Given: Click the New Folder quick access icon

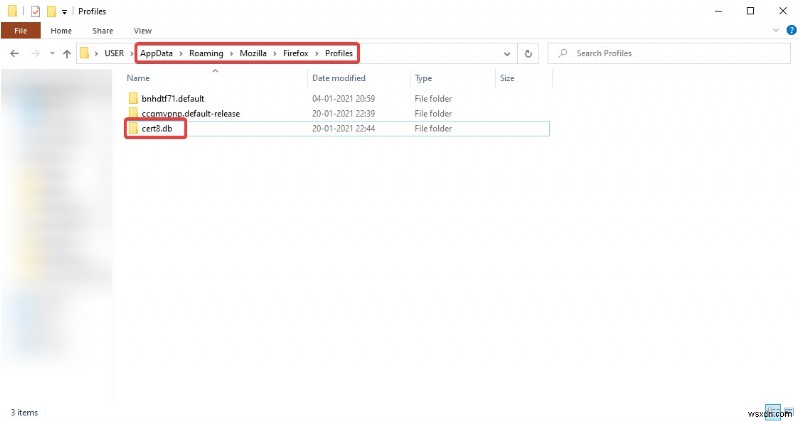Looking at the screenshot, I should point(52,11).
